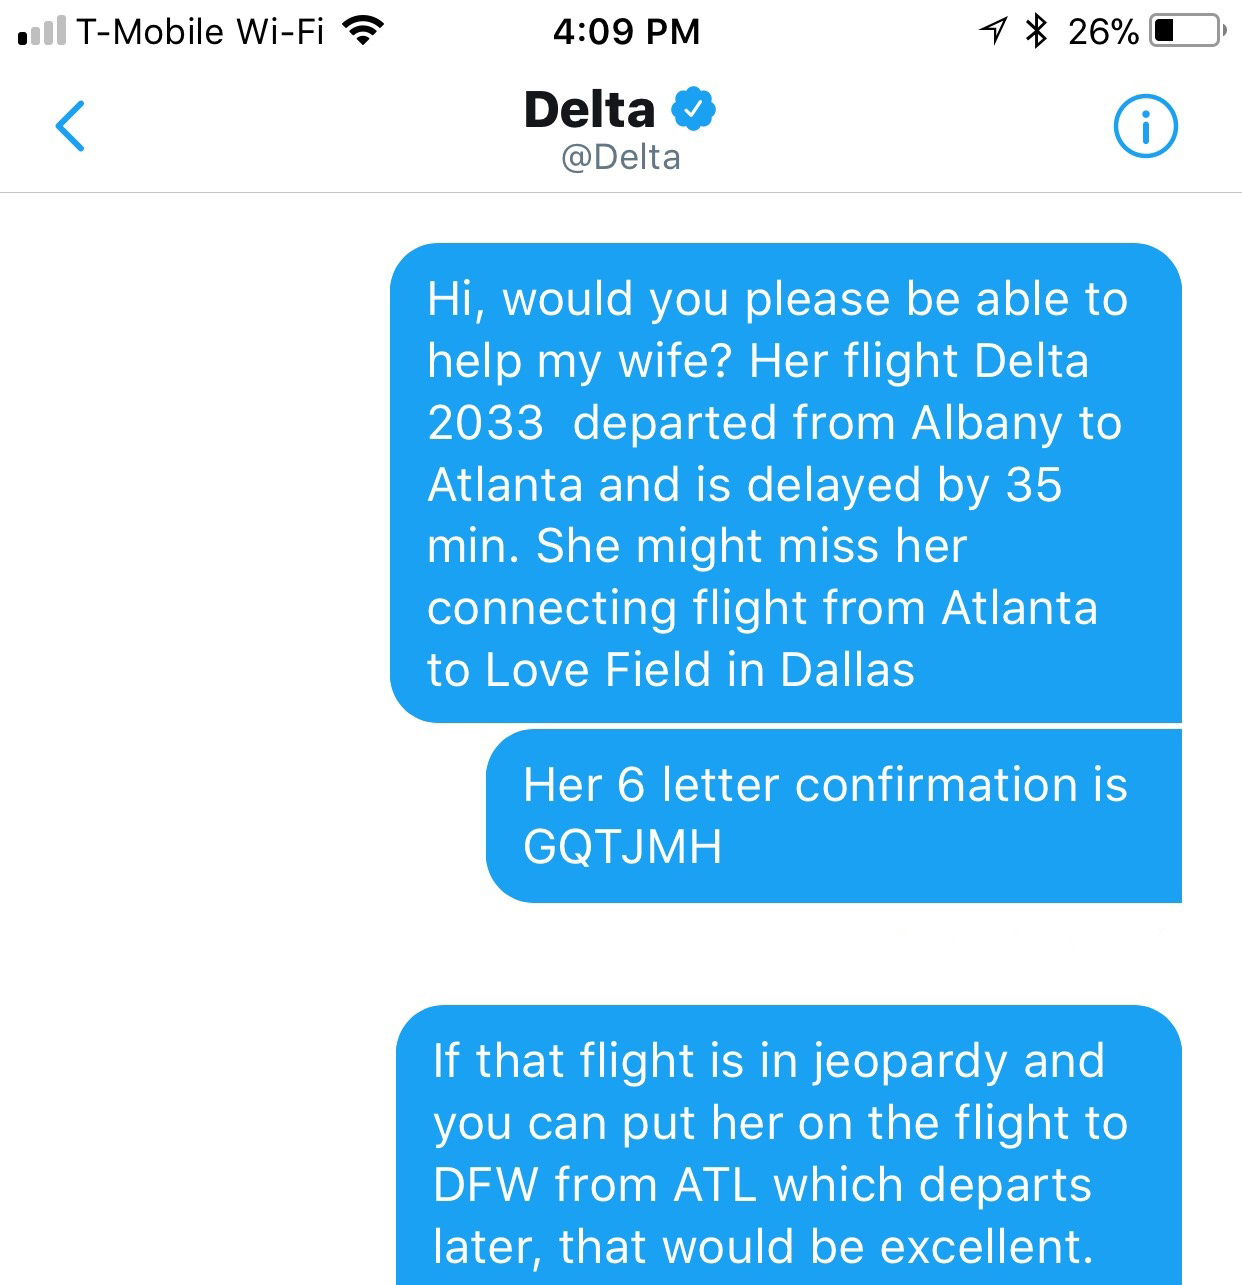Viewport: 1242px width, 1285px height.
Task: Tap the Bluetooth status icon
Action: tap(1037, 31)
